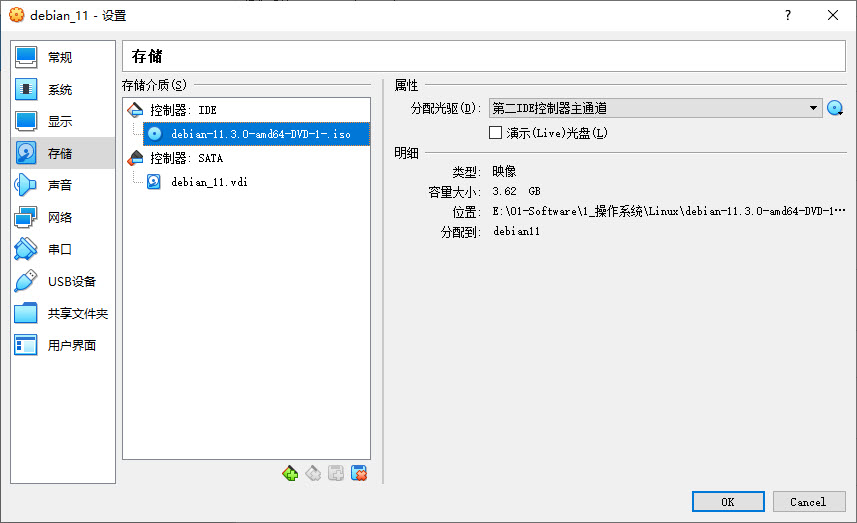Viewport: 857px width, 523px height.
Task: Open the 显示 (Display) settings page
Action: coord(63,121)
